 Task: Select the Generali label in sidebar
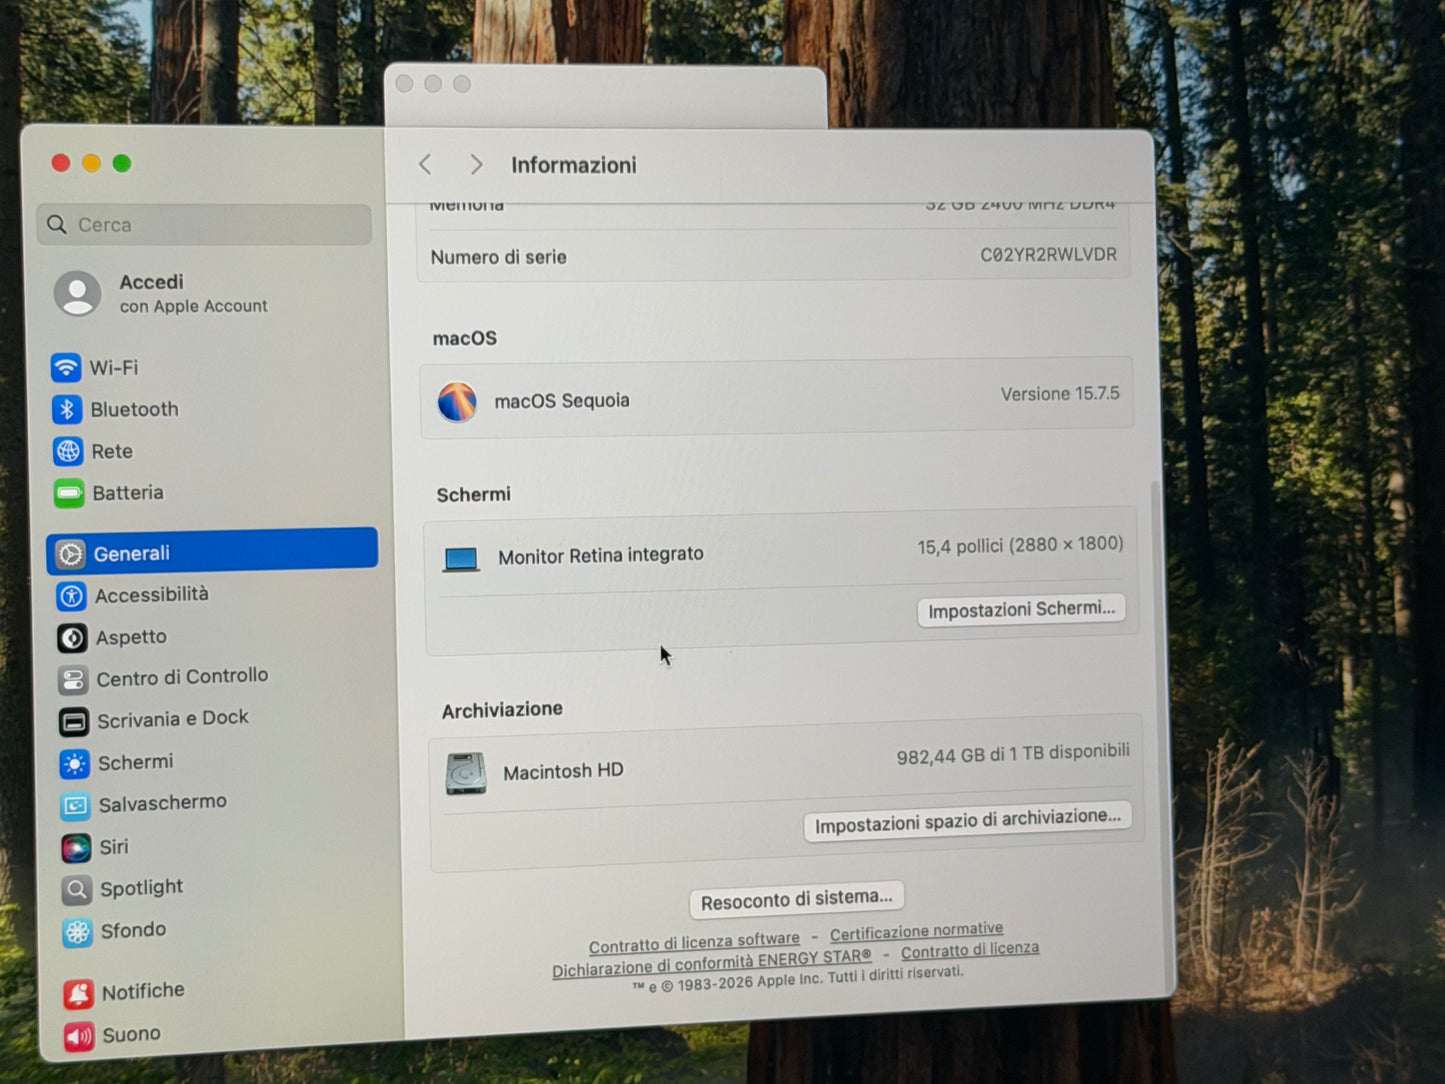pyautogui.click(x=132, y=553)
